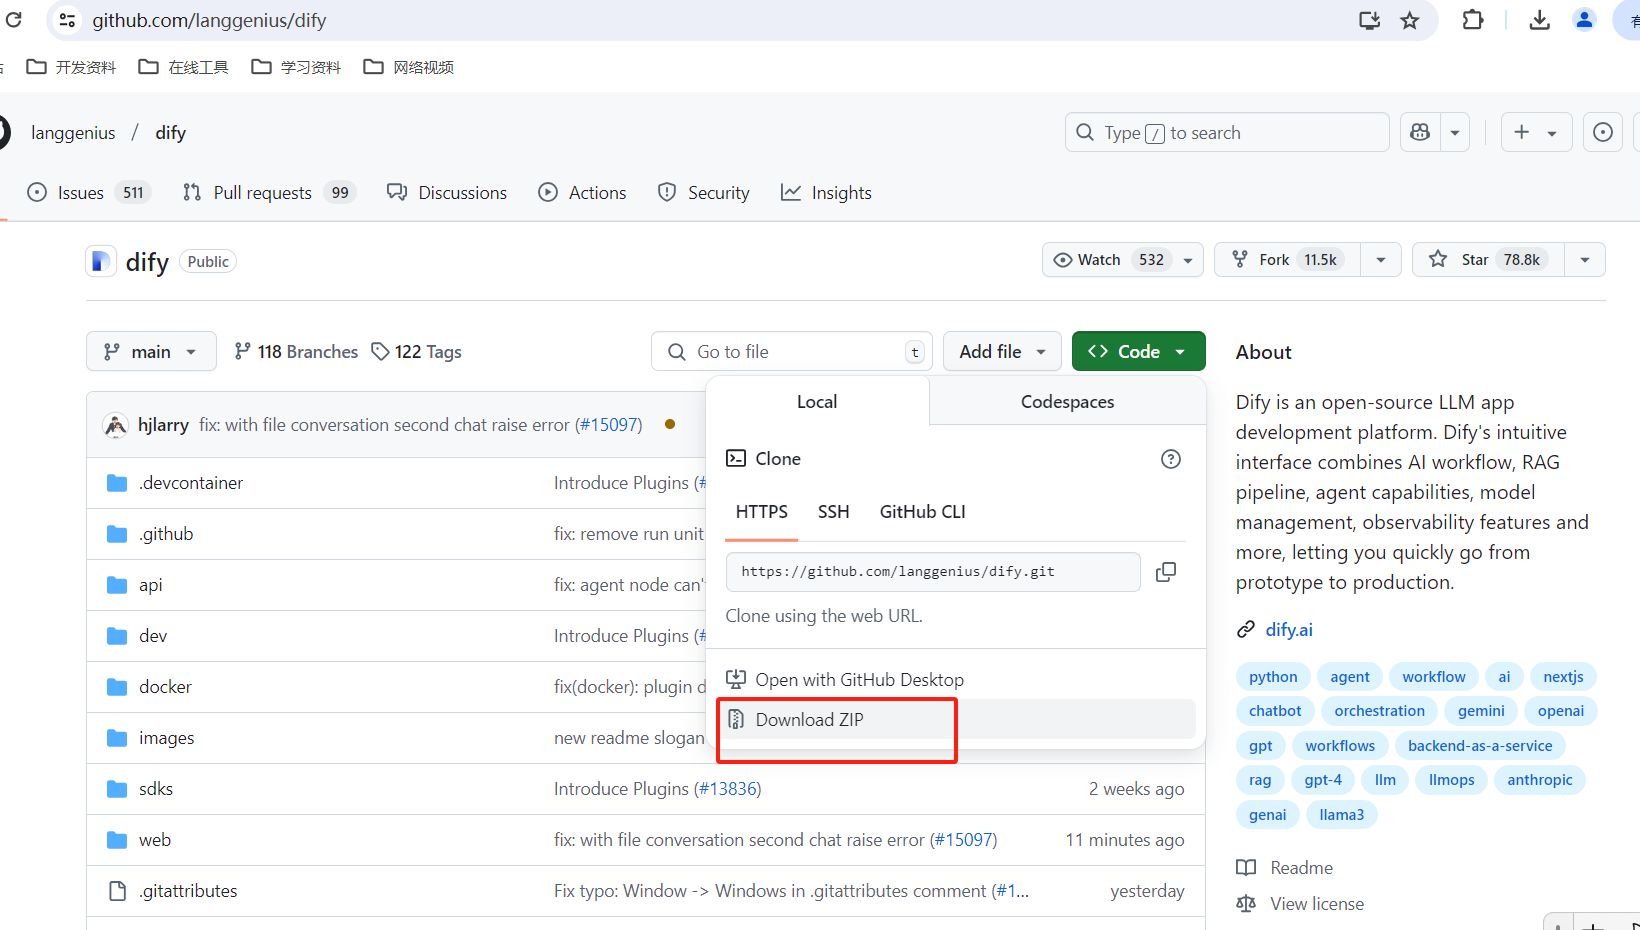Expand the Add file dropdown
Screen dimensions: 1640x930
[1003, 352]
